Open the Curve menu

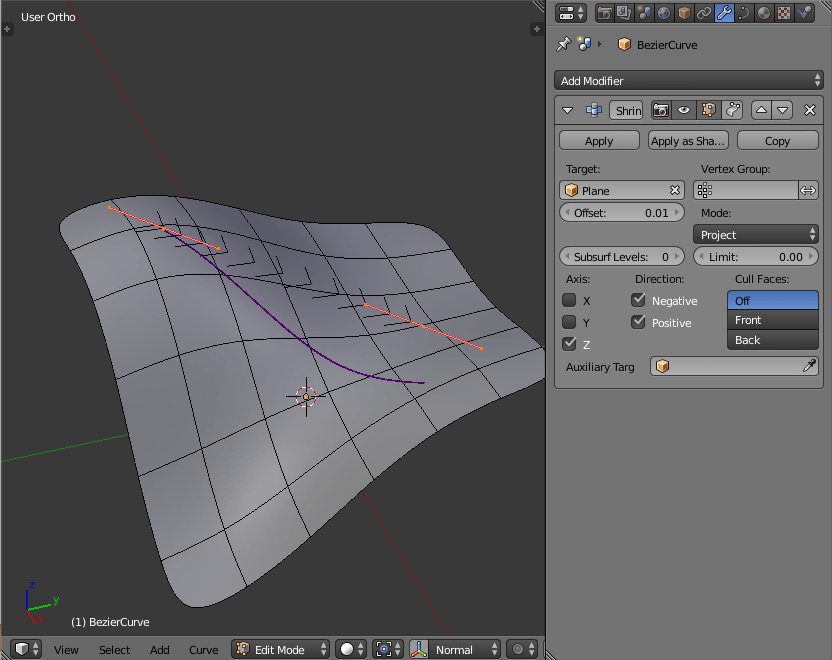pyautogui.click(x=203, y=649)
